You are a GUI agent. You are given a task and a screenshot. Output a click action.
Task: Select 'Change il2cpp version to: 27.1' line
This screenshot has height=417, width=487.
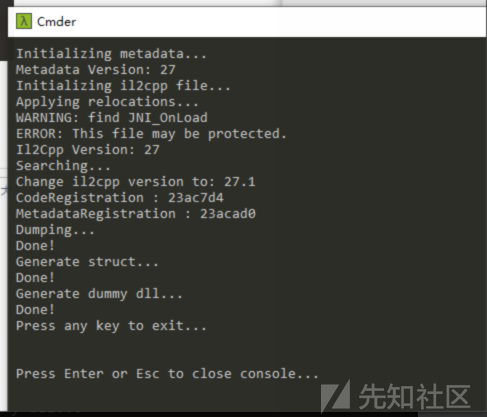[x=135, y=182]
